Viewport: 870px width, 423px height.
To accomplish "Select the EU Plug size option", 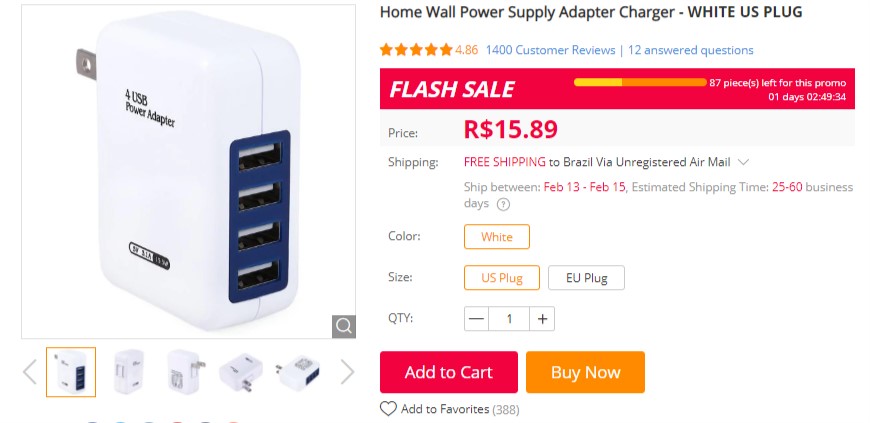I will (586, 278).
